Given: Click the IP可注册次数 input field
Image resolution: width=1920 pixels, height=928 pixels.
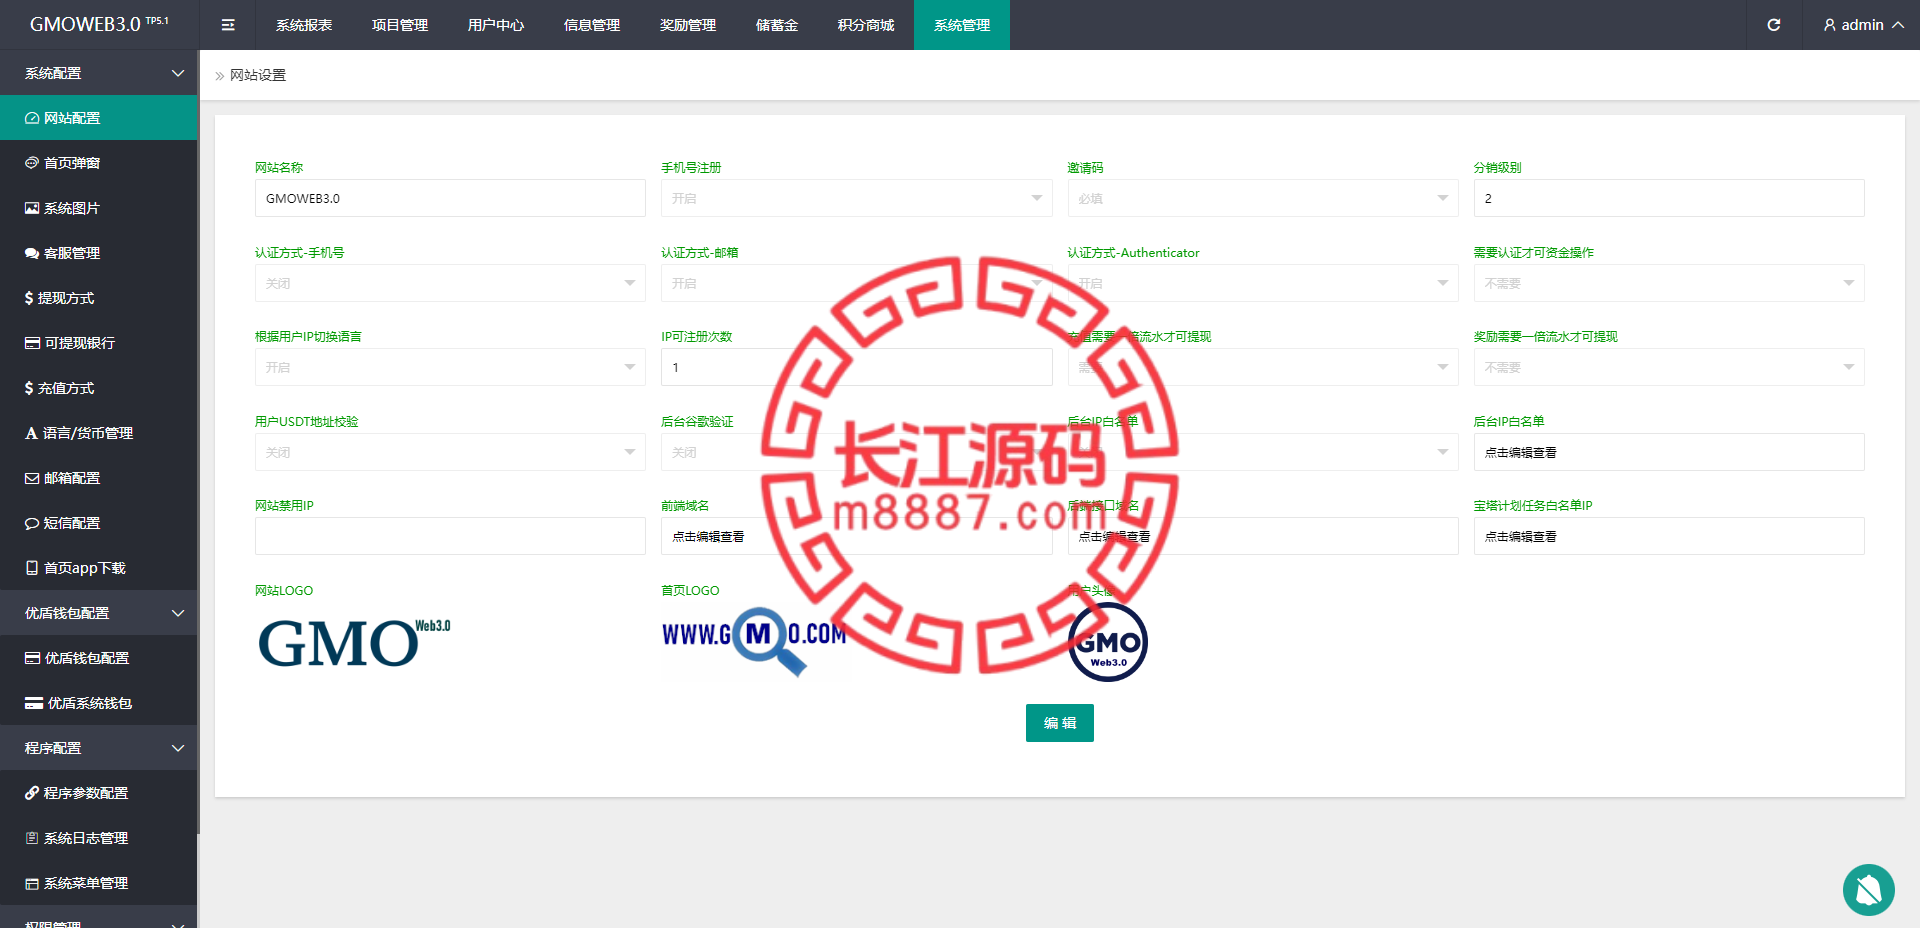Looking at the screenshot, I should (x=856, y=367).
